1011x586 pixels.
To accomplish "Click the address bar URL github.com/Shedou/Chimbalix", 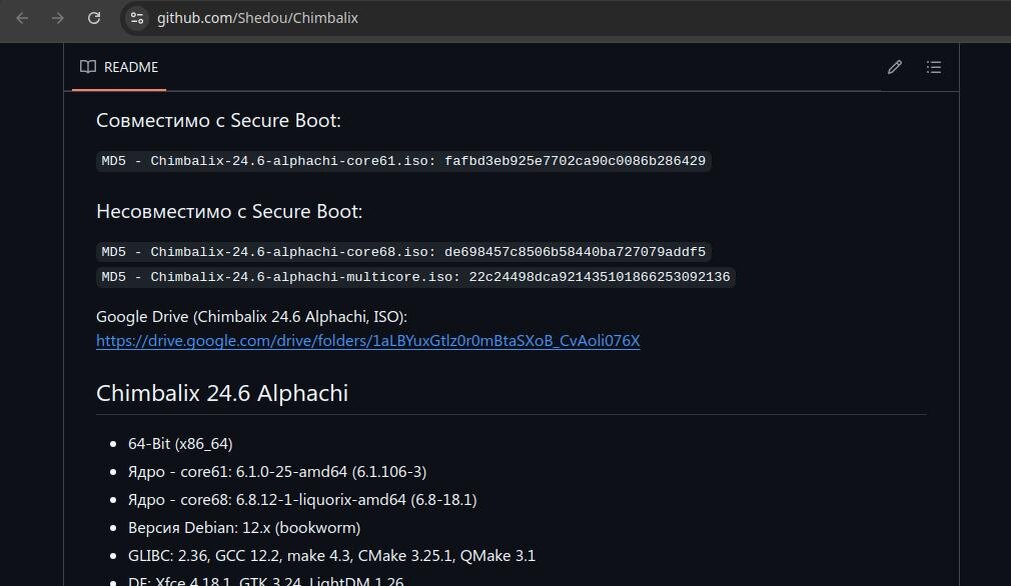I will point(257,18).
